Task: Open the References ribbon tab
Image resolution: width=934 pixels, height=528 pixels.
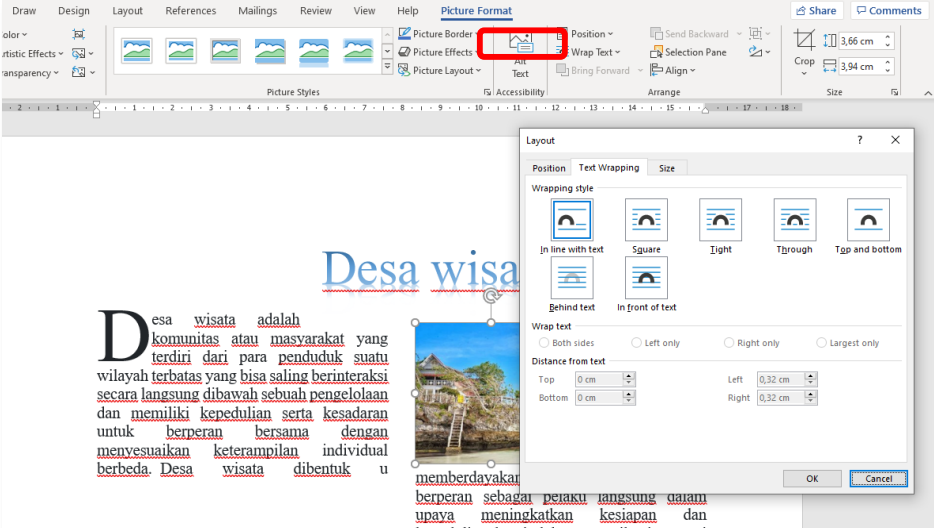Action: (x=190, y=11)
